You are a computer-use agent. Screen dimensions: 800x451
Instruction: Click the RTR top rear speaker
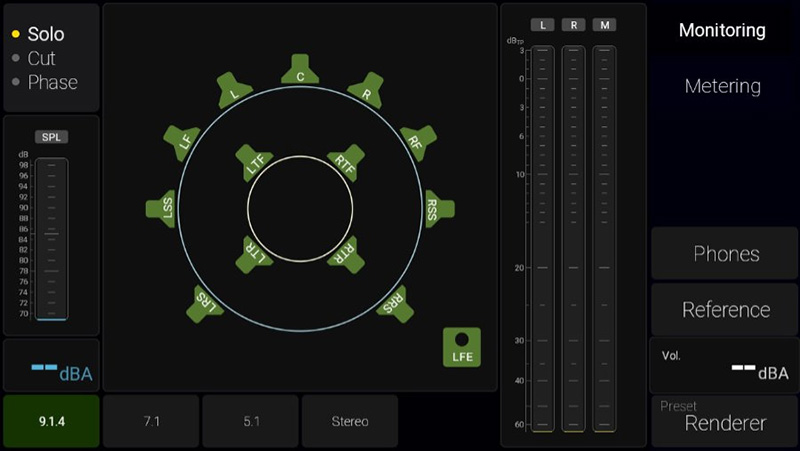tap(345, 253)
